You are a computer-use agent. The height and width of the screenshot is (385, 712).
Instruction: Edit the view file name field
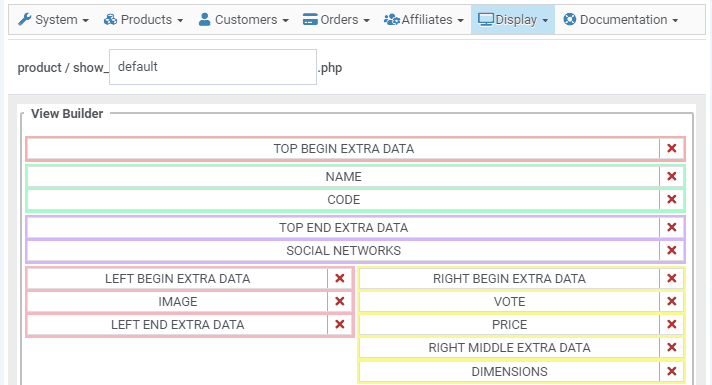tap(213, 67)
